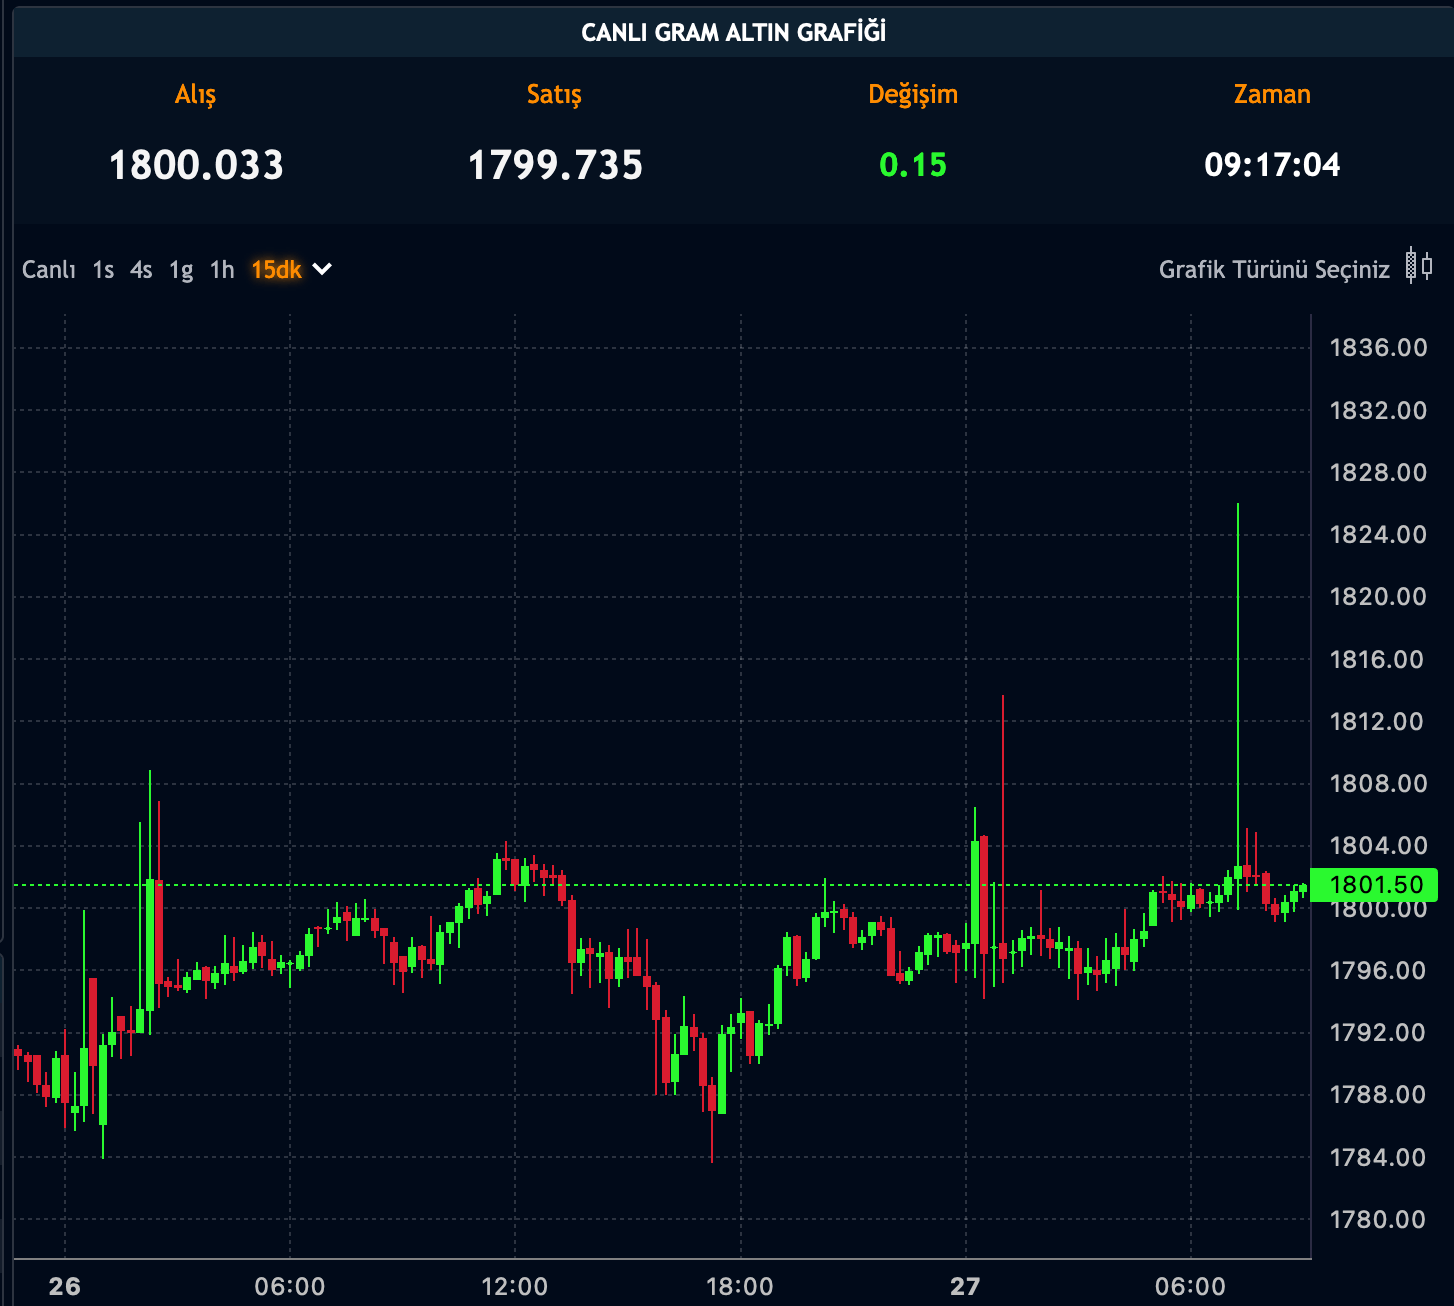The width and height of the screenshot is (1454, 1306).
Task: Click the Zaman heading
Action: tap(1272, 94)
